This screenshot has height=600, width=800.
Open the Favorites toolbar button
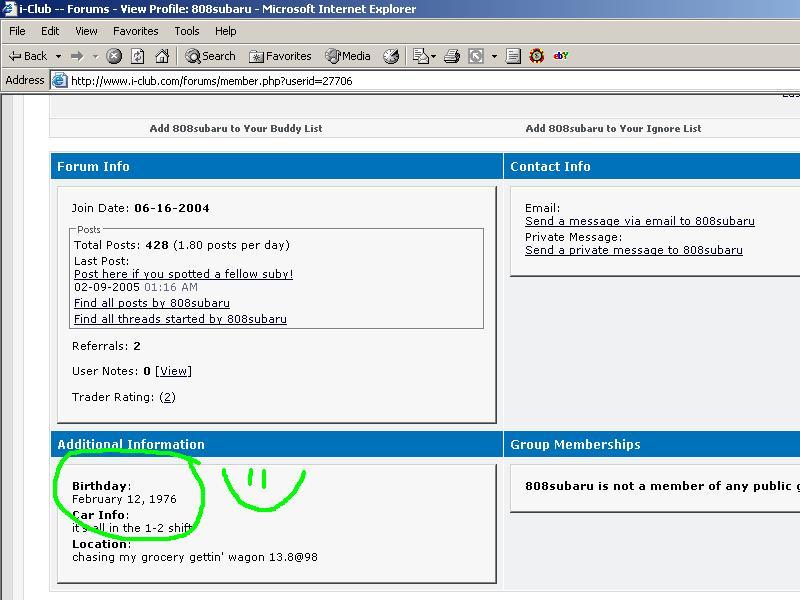[x=281, y=56]
